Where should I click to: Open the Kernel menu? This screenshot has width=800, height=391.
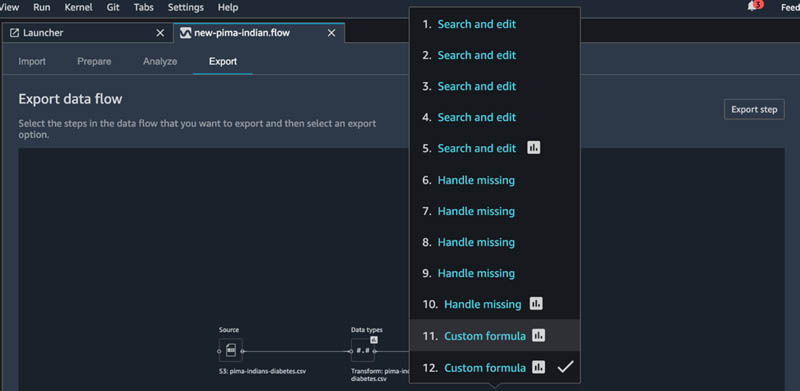click(78, 8)
